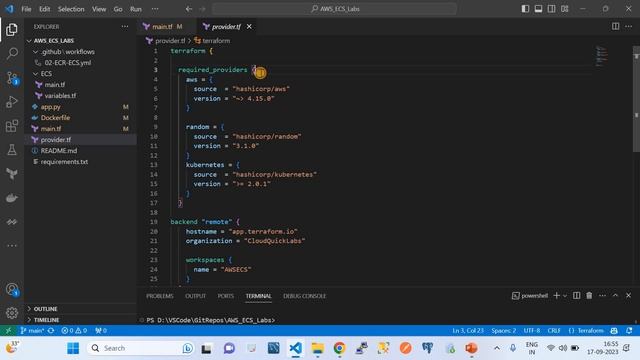
Task: Open the Go menu
Action: [118, 9]
